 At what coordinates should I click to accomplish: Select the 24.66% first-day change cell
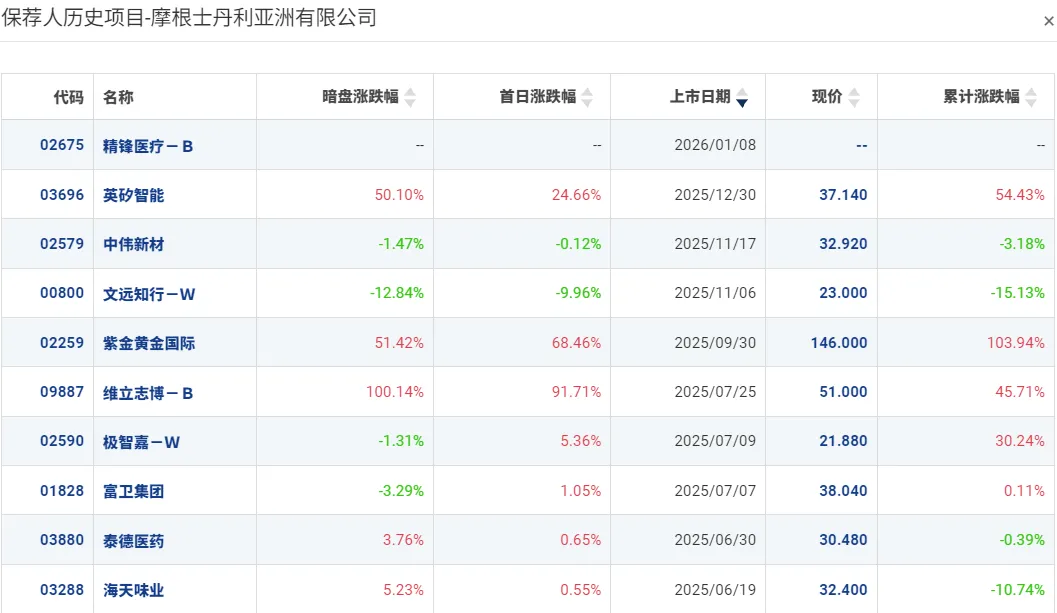[576, 195]
